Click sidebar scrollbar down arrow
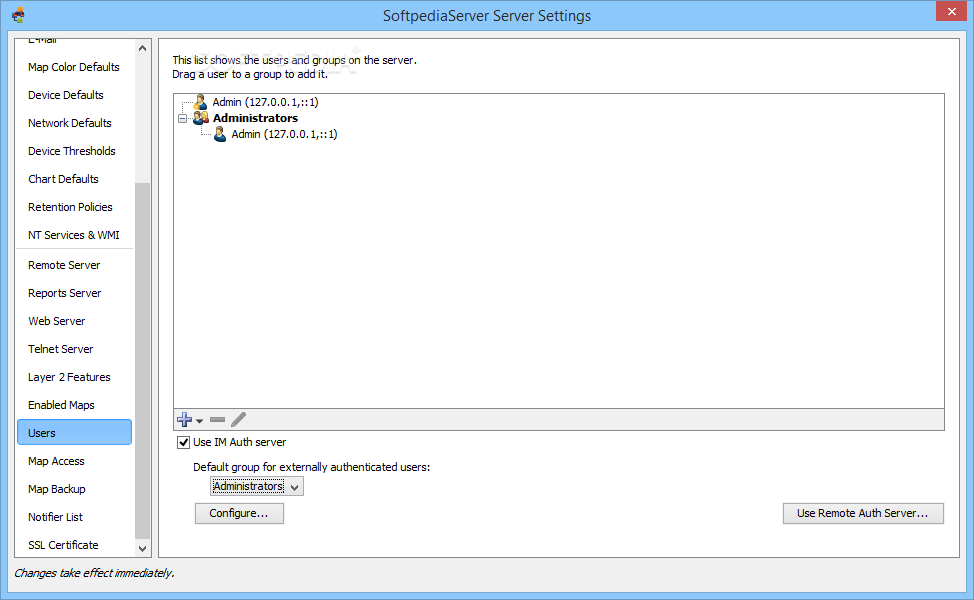Viewport: 974px width, 600px height. [x=142, y=548]
